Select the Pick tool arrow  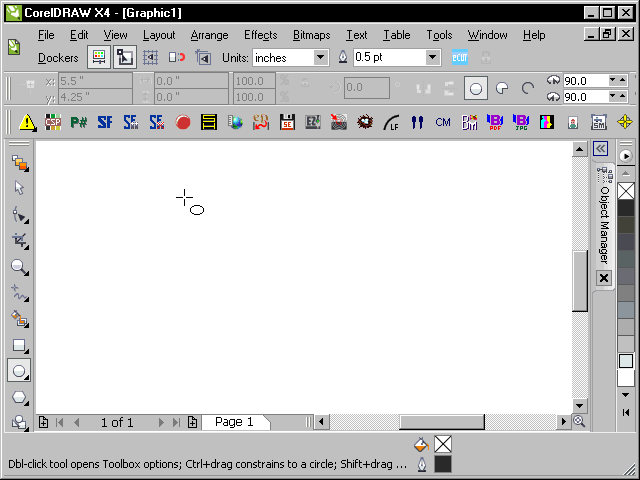click(18, 187)
